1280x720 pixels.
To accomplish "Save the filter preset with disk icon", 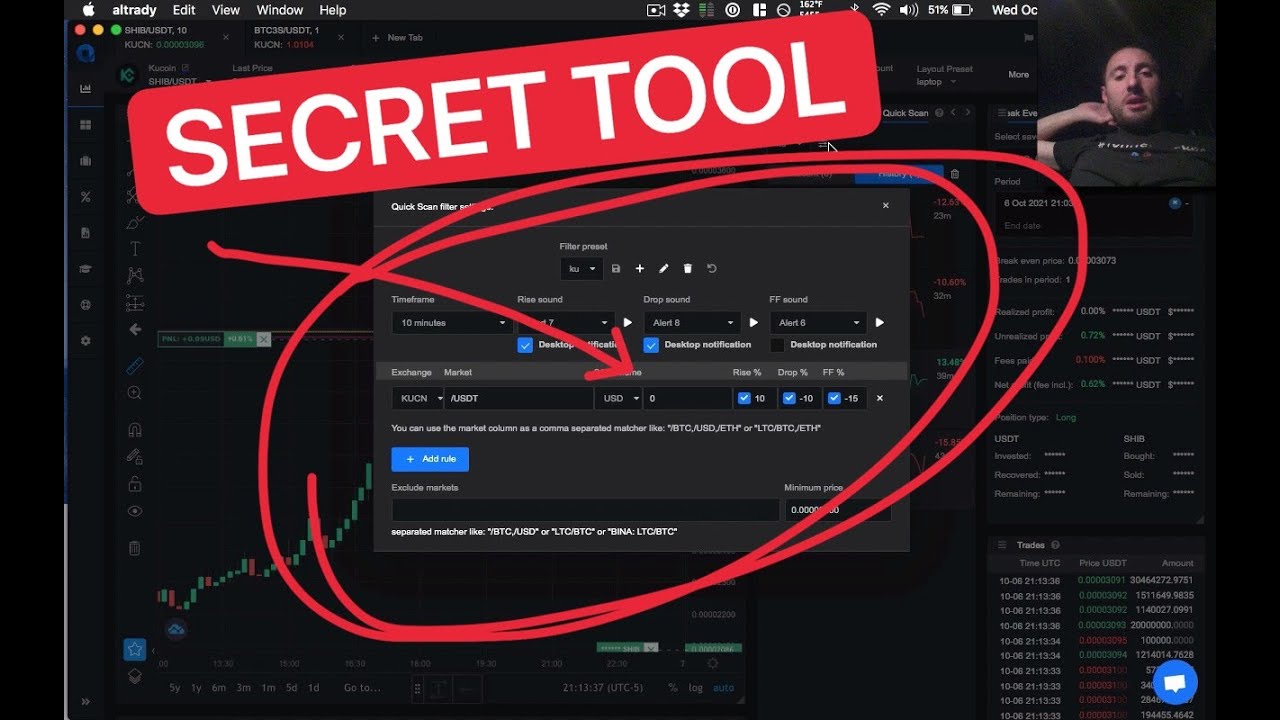I will point(616,269).
